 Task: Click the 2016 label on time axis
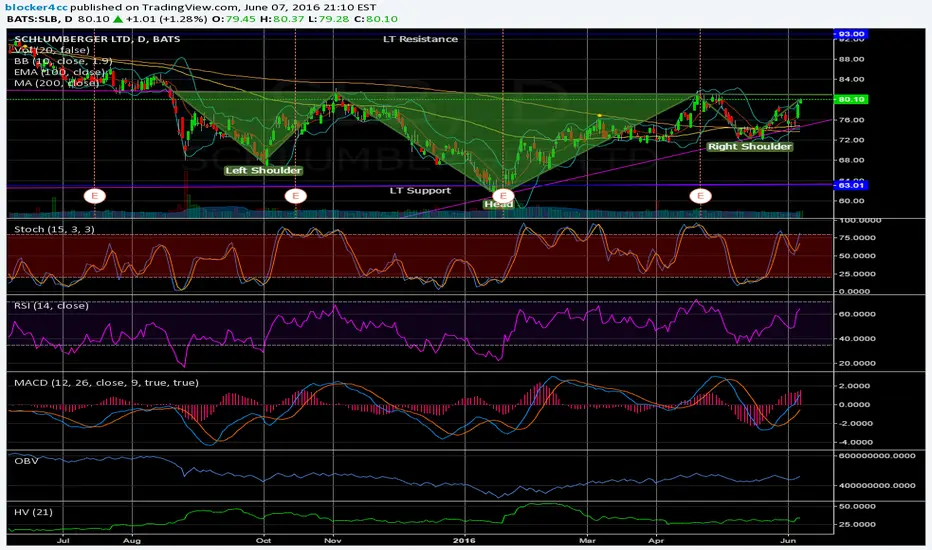(x=464, y=540)
